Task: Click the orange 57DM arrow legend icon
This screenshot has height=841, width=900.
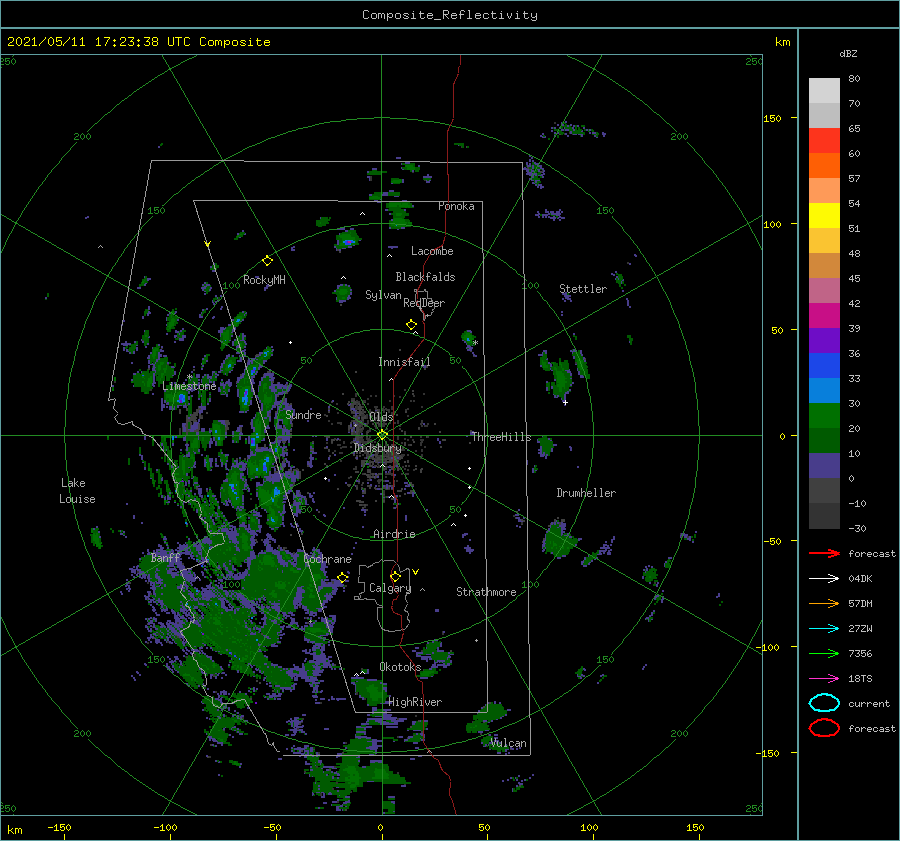Action: [824, 603]
